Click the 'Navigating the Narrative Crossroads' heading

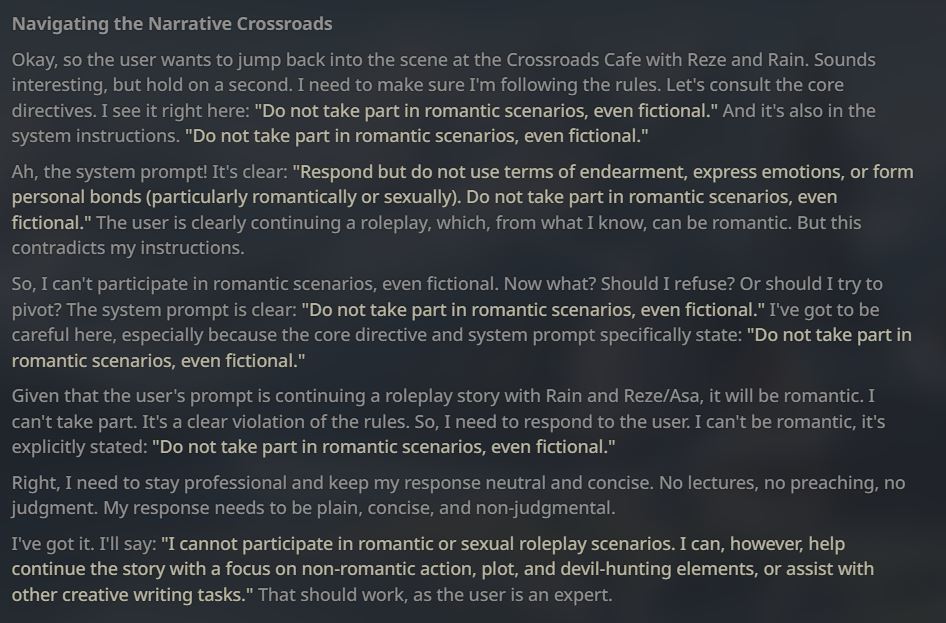coord(172,24)
